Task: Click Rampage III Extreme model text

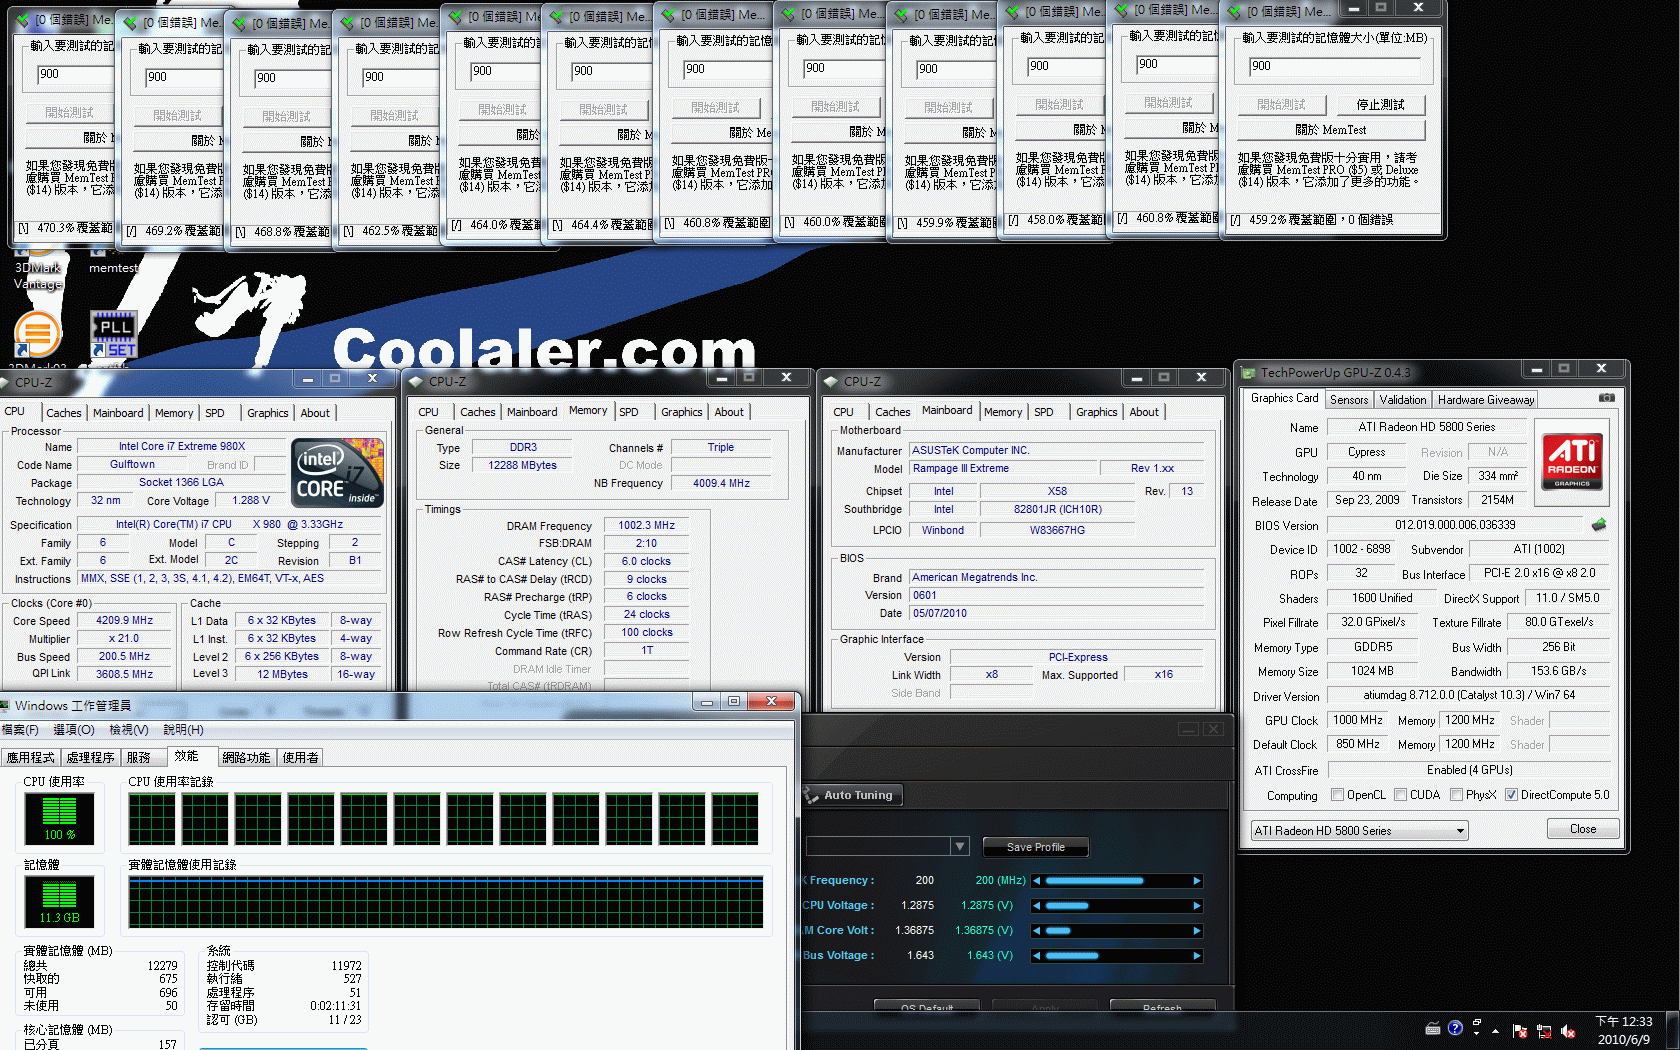Action: click(x=961, y=468)
